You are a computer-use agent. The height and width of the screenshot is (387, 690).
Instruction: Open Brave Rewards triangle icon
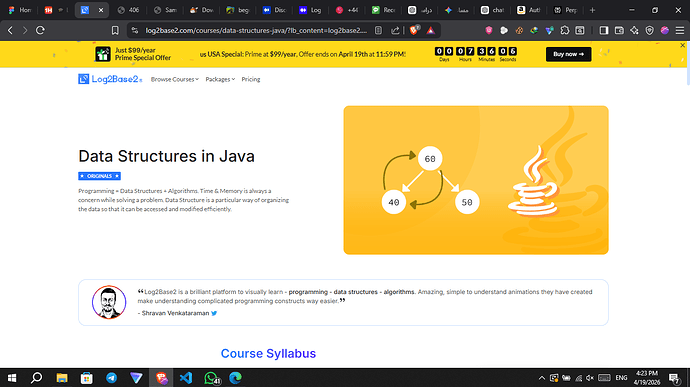(x=430, y=30)
